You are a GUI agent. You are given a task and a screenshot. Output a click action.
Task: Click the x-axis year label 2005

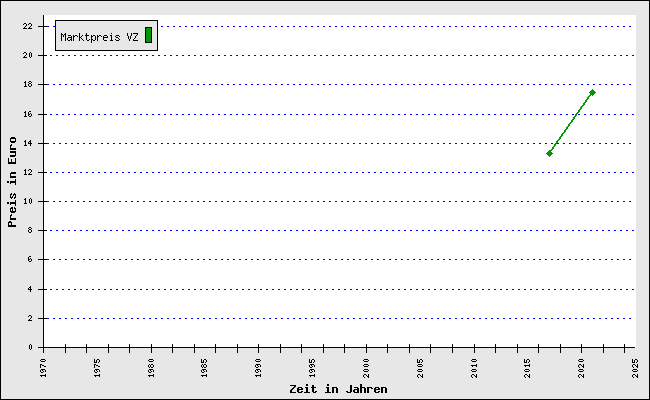[x=420, y=368]
